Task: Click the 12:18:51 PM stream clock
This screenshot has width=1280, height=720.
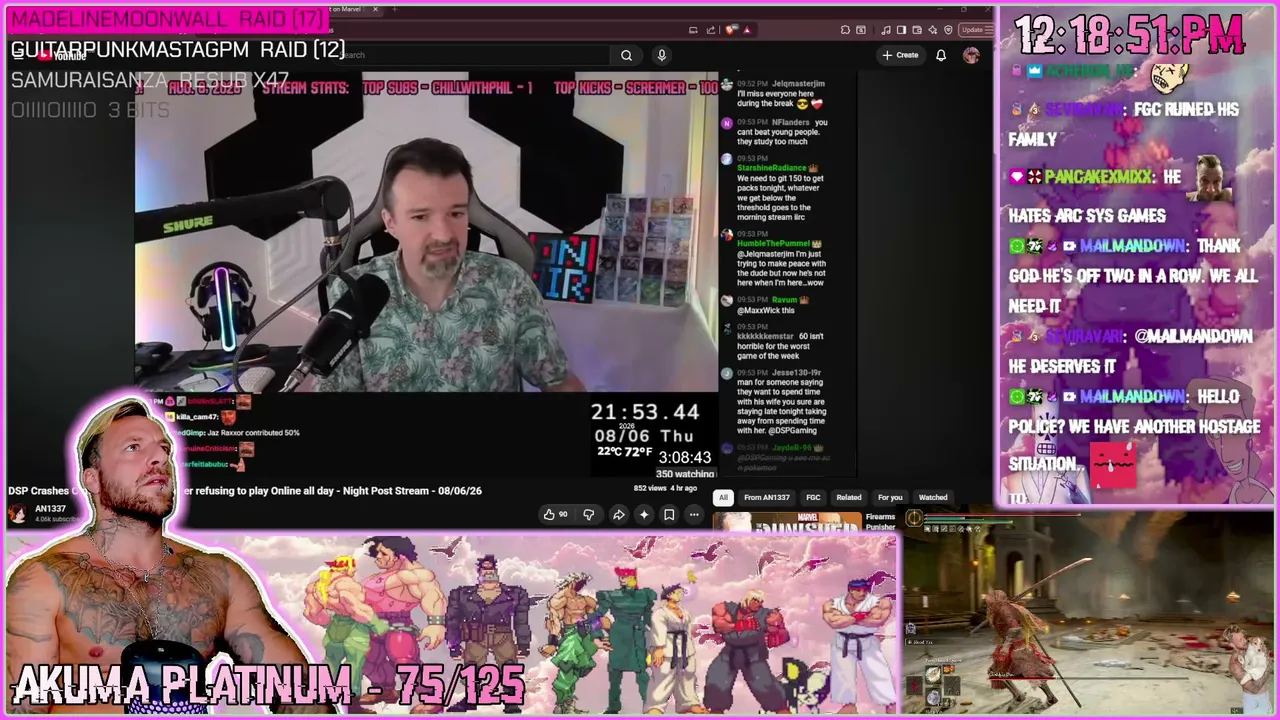Action: (x=1130, y=37)
